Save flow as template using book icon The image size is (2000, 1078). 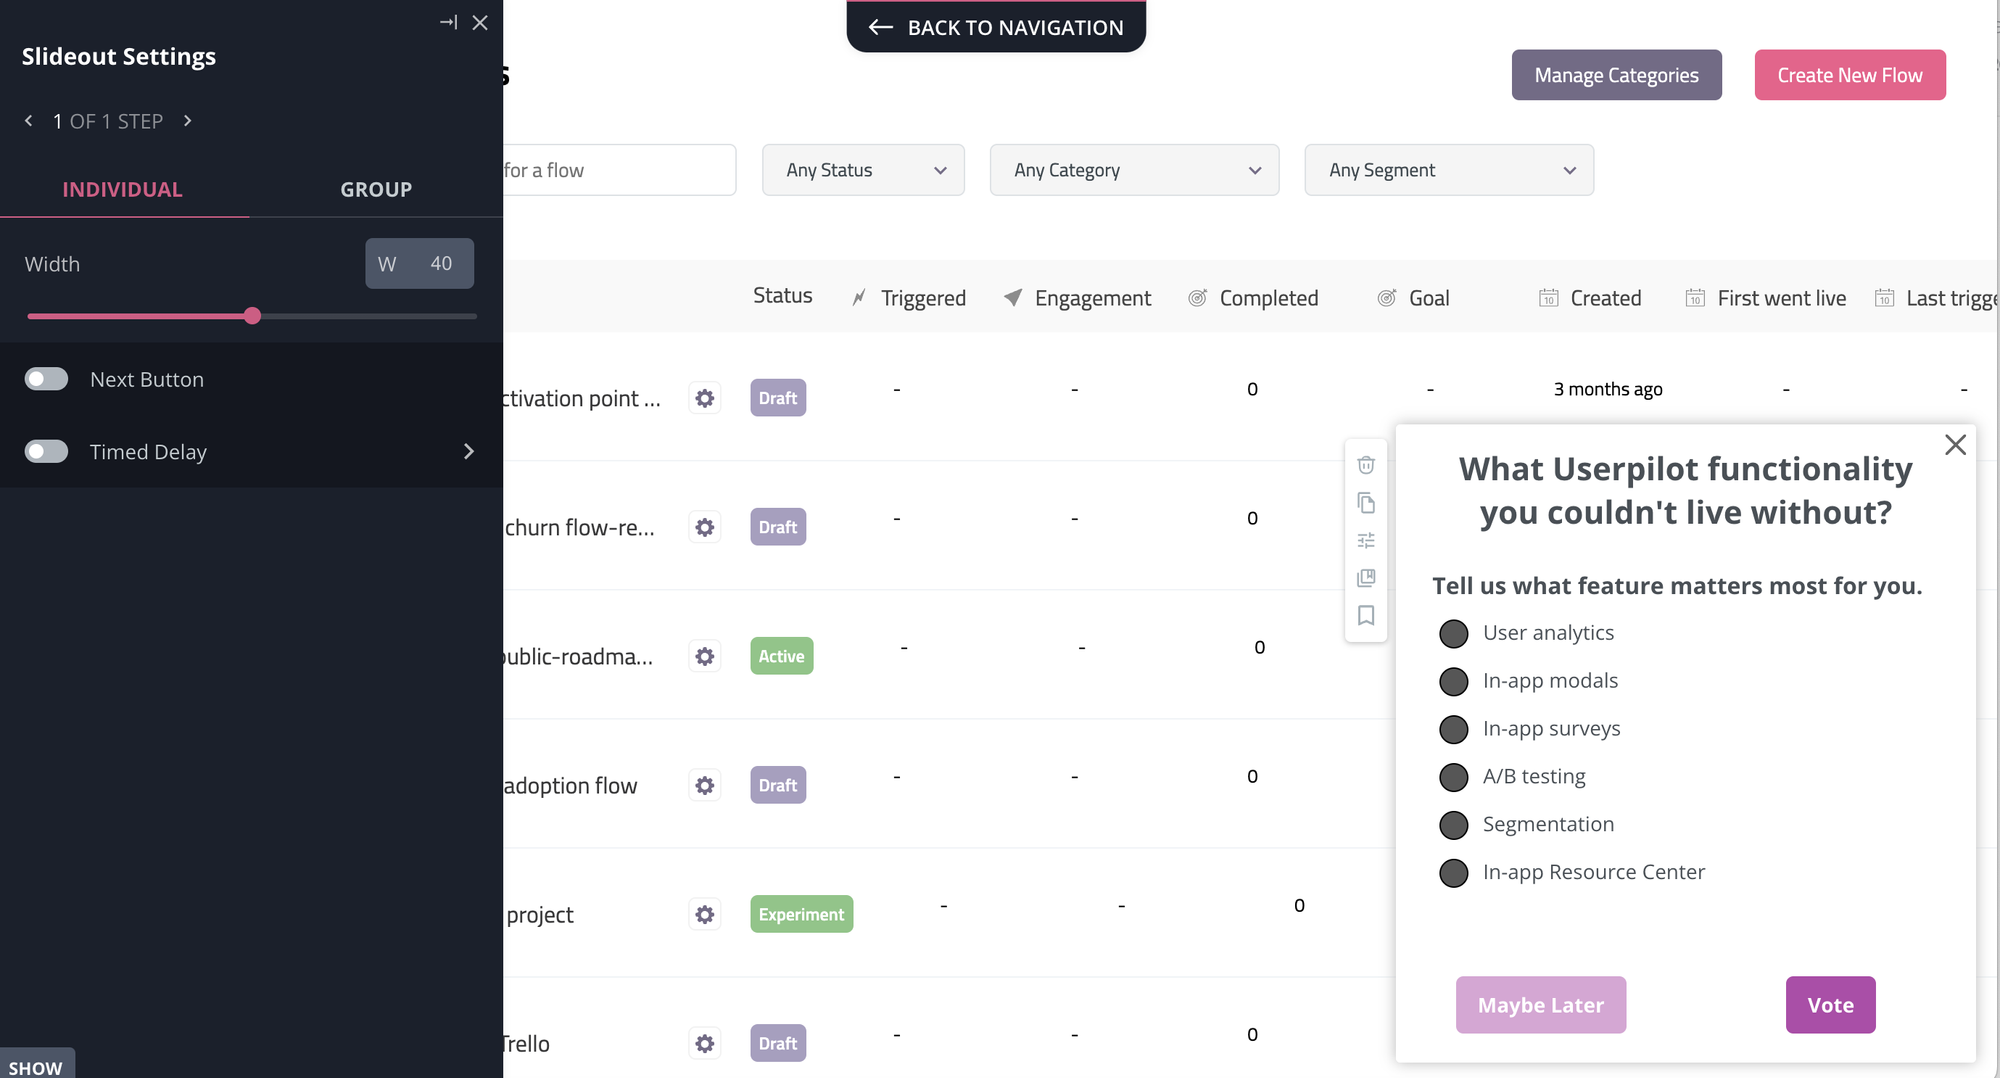1366,577
